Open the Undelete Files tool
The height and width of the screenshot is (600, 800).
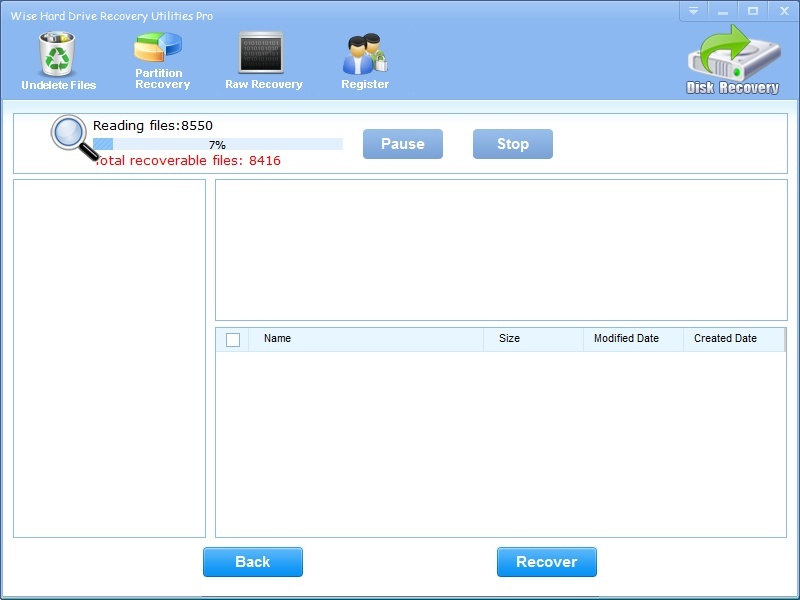click(58, 61)
